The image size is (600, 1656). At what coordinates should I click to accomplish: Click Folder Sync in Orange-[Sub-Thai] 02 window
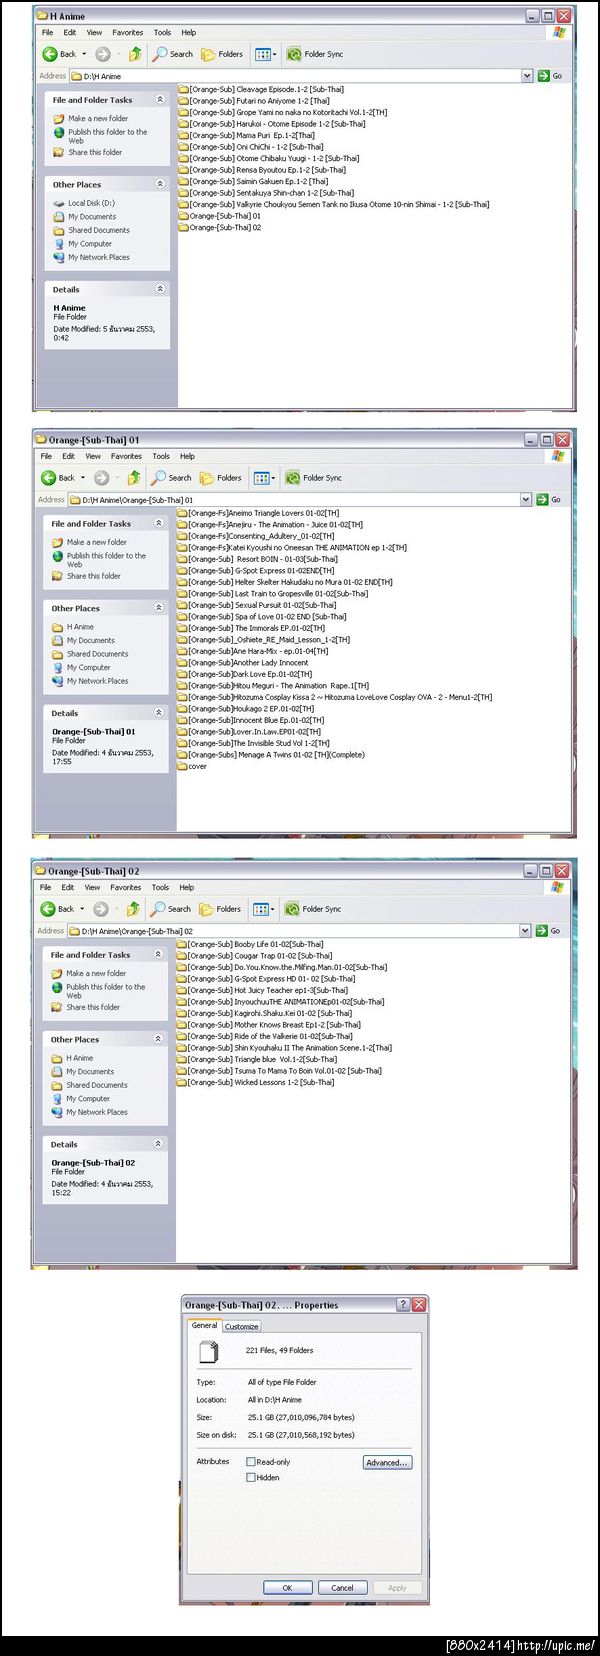[x=313, y=909]
